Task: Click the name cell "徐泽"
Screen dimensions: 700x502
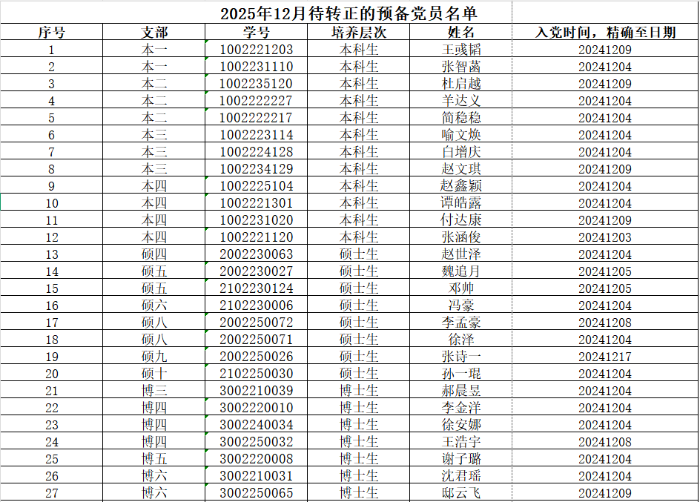Action: click(x=461, y=339)
